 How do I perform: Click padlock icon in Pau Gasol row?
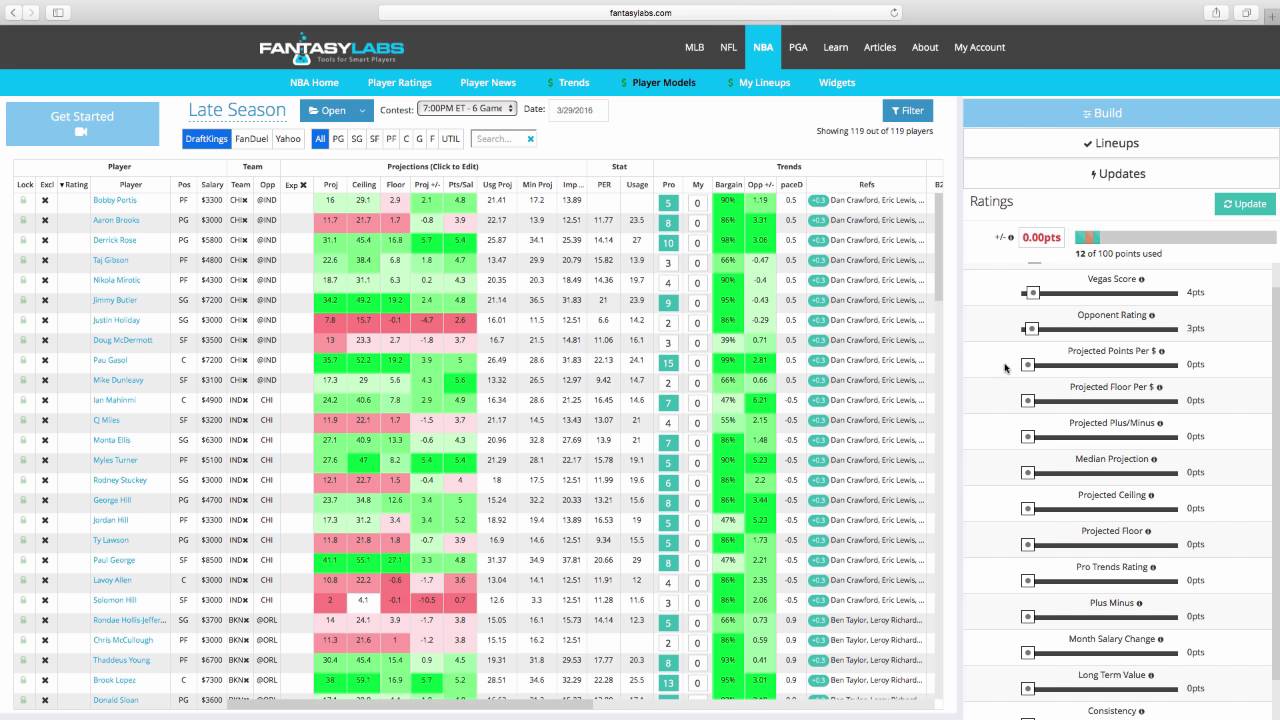(24, 360)
